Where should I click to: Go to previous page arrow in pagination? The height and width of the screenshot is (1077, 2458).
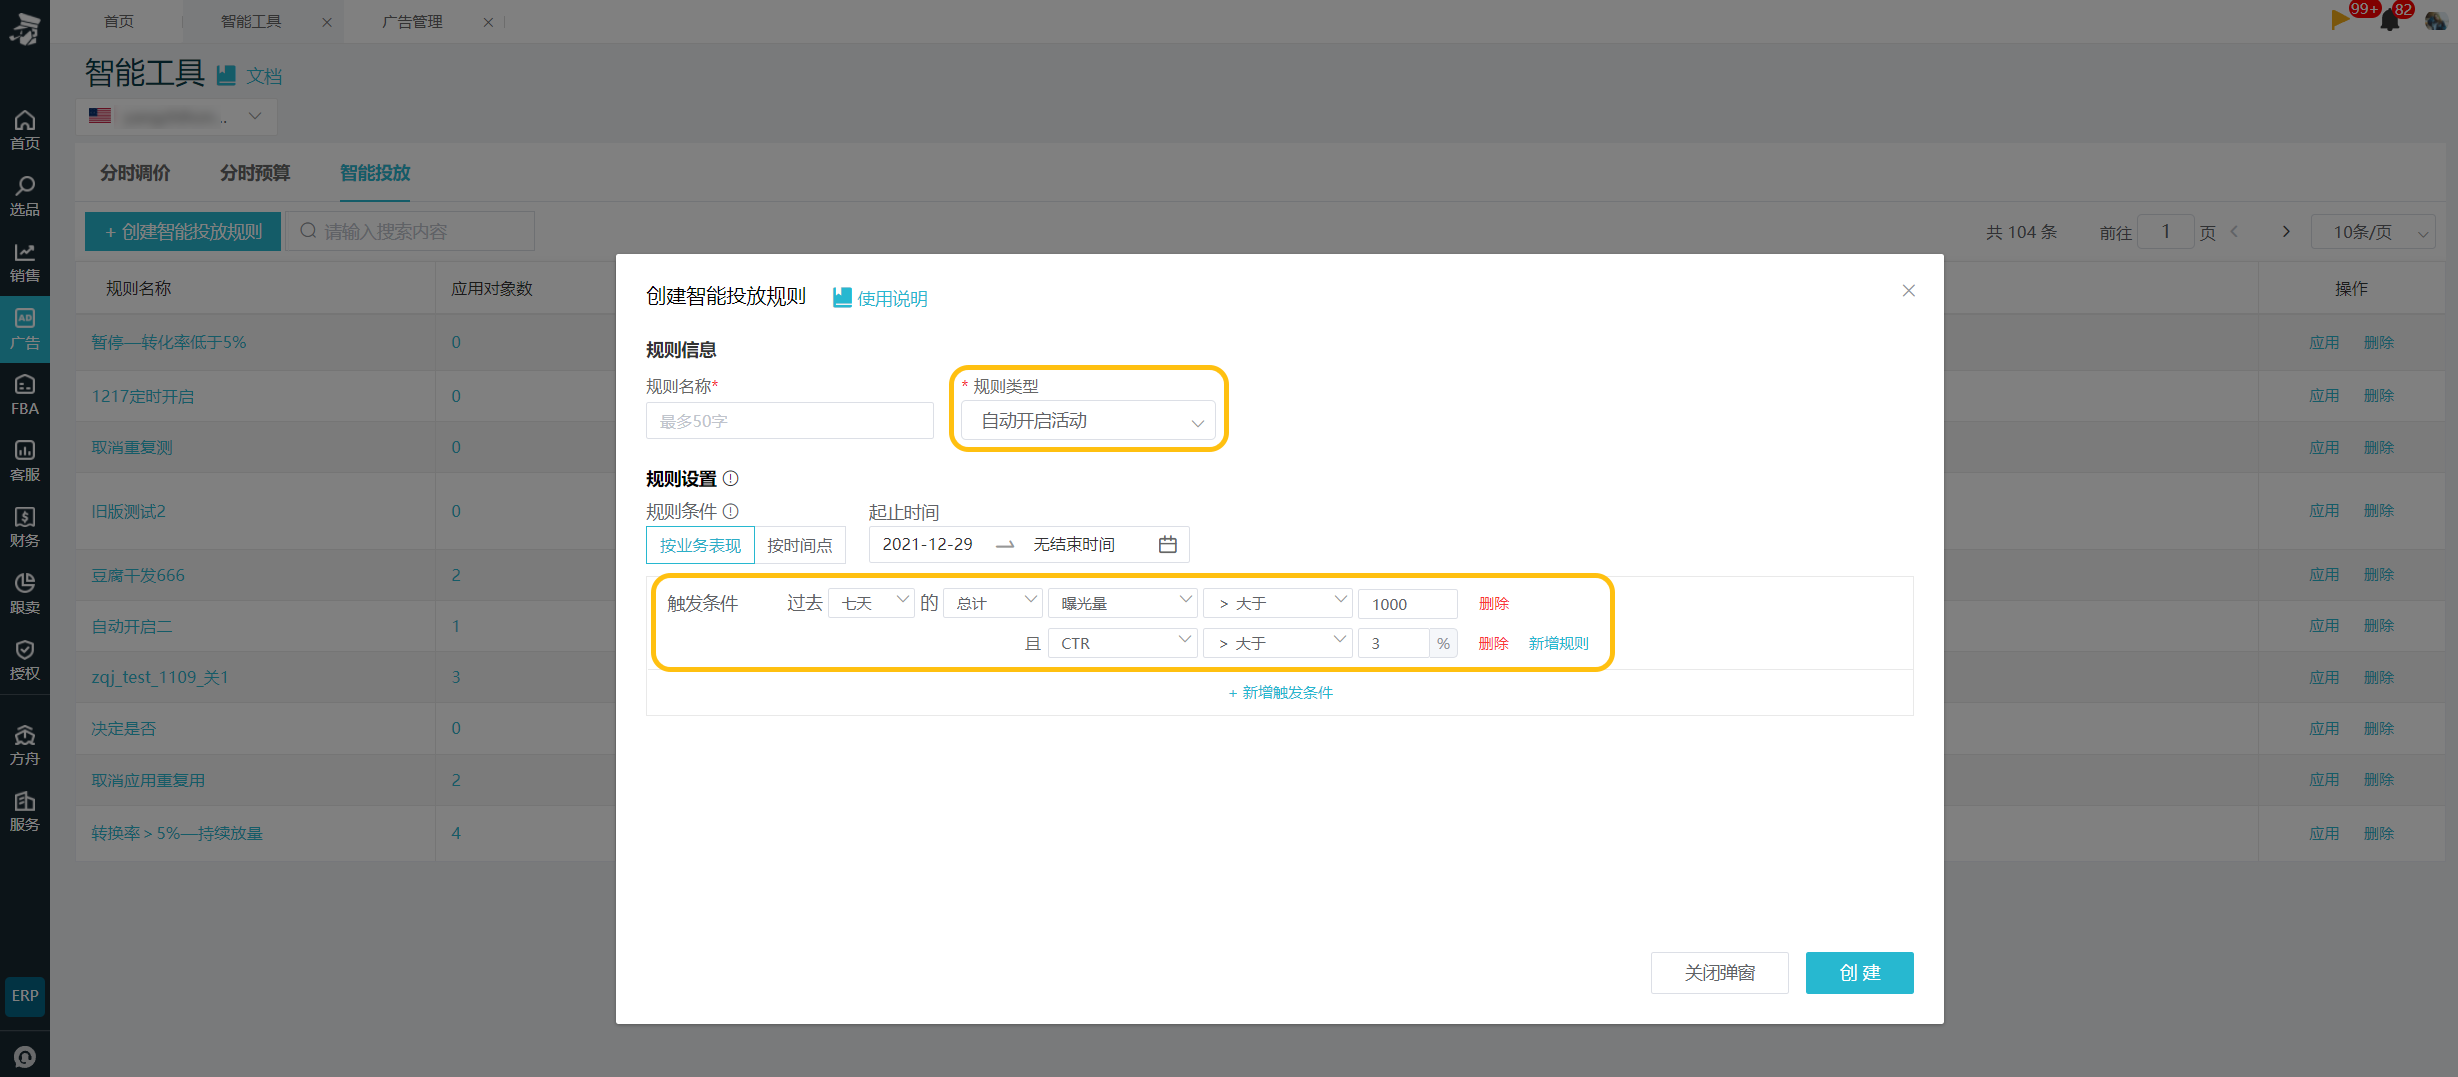[x=2234, y=232]
